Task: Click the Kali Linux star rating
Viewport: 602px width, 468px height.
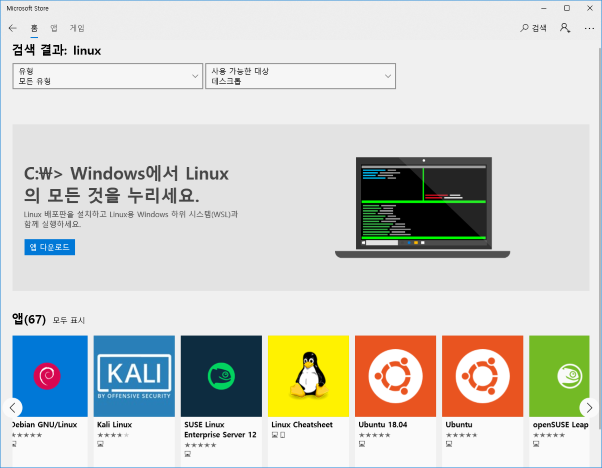Action: tap(113, 435)
